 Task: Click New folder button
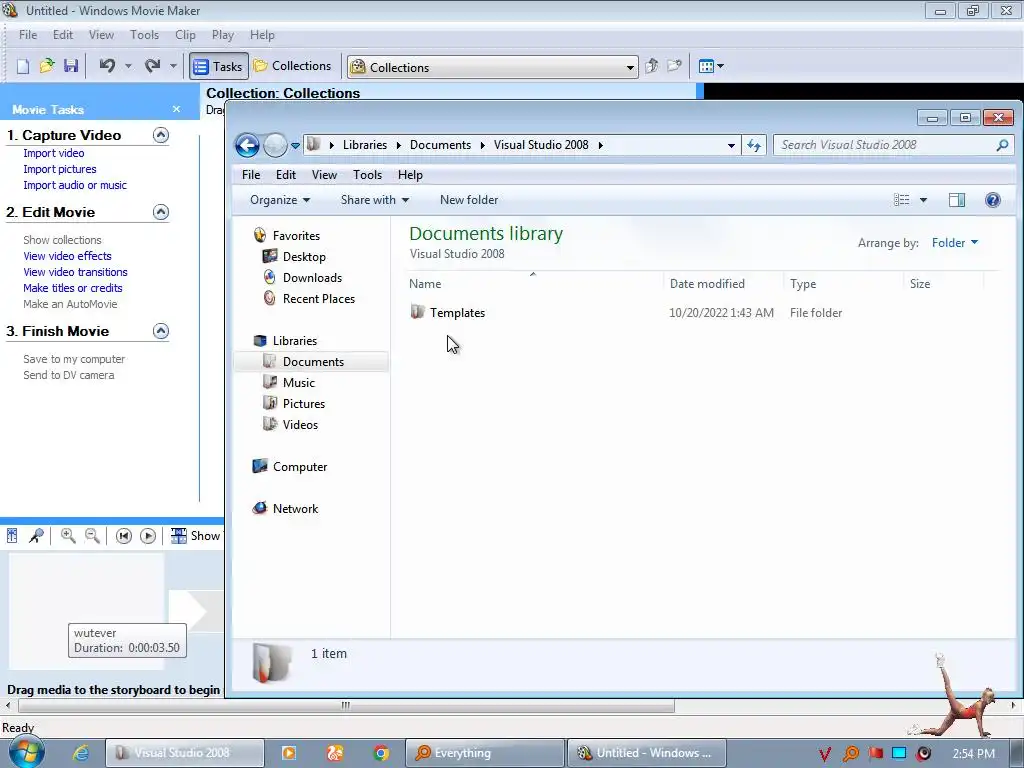pyautogui.click(x=469, y=200)
